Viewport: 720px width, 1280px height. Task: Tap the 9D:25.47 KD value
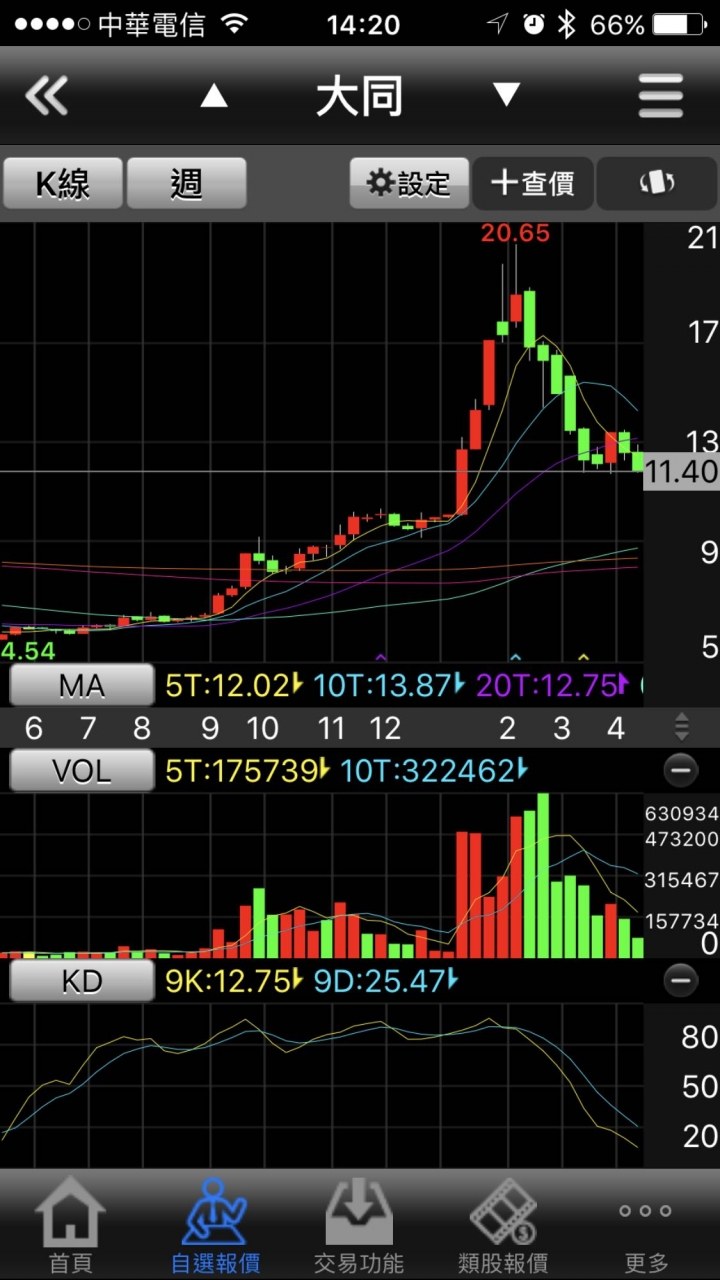[x=386, y=982]
